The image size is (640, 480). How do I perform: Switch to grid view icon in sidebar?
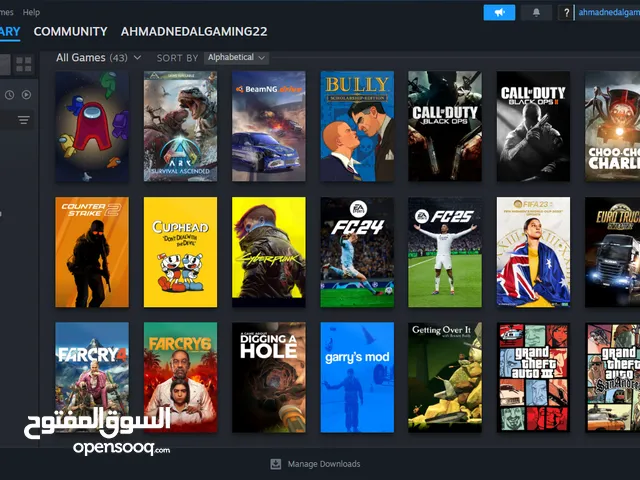click(23, 64)
